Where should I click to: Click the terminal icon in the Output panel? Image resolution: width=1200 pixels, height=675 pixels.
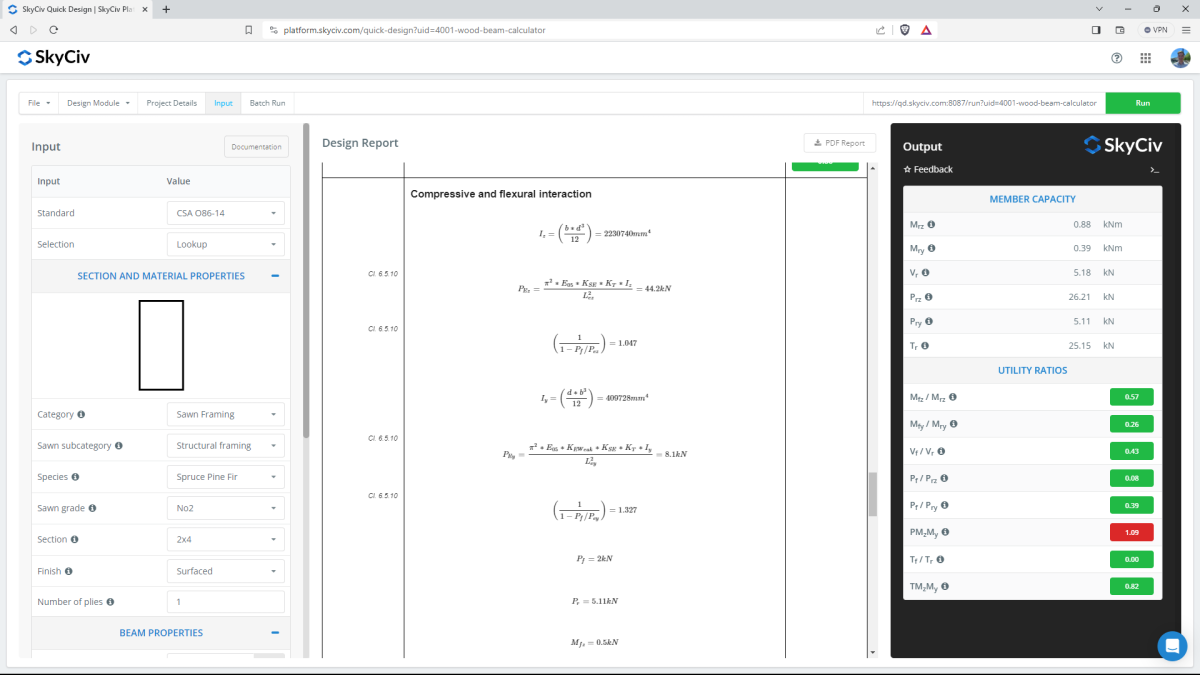[1154, 169]
